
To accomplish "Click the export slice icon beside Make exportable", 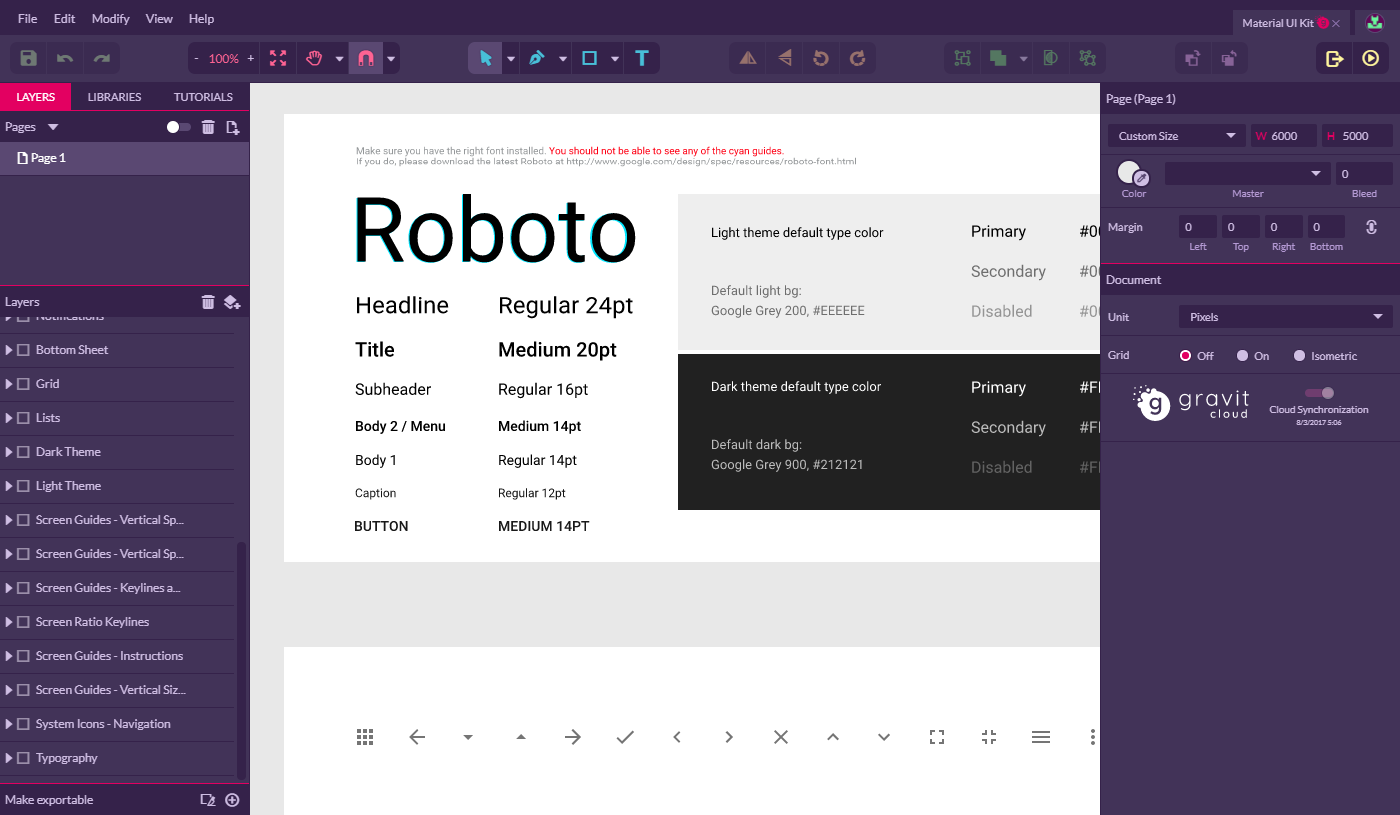I will [207, 800].
